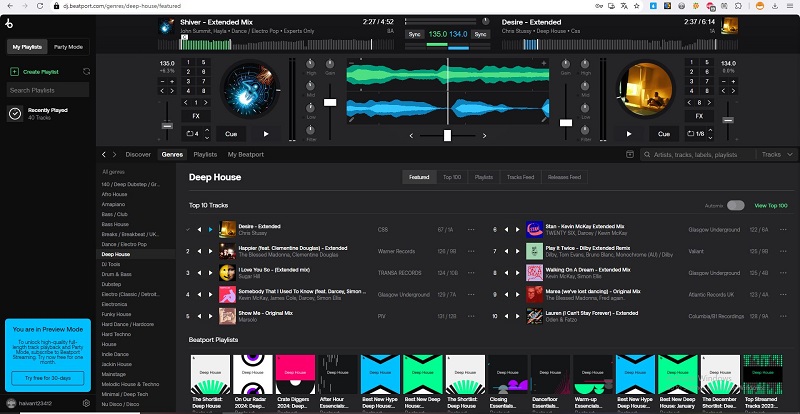The width and height of the screenshot is (800, 414).
Task: Open settings gear beside username haivan123412
Action: tap(86, 403)
